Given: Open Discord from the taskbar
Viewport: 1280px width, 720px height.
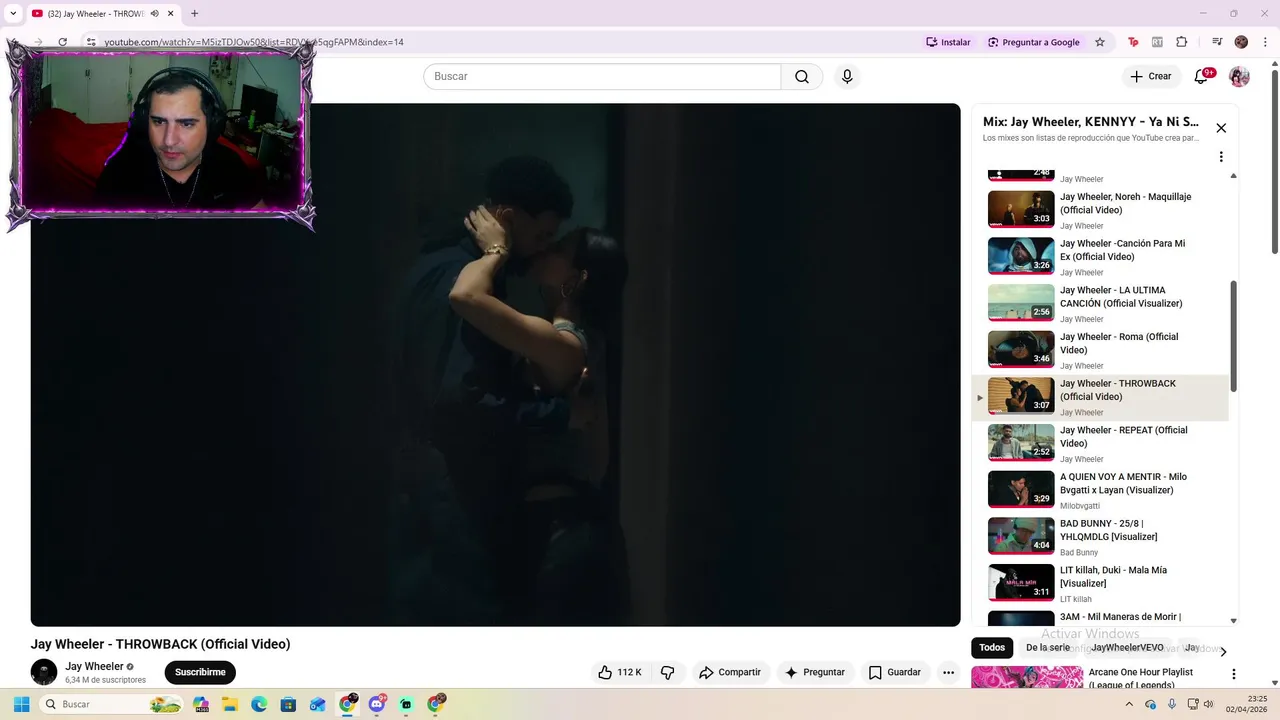Looking at the screenshot, I should (x=376, y=704).
